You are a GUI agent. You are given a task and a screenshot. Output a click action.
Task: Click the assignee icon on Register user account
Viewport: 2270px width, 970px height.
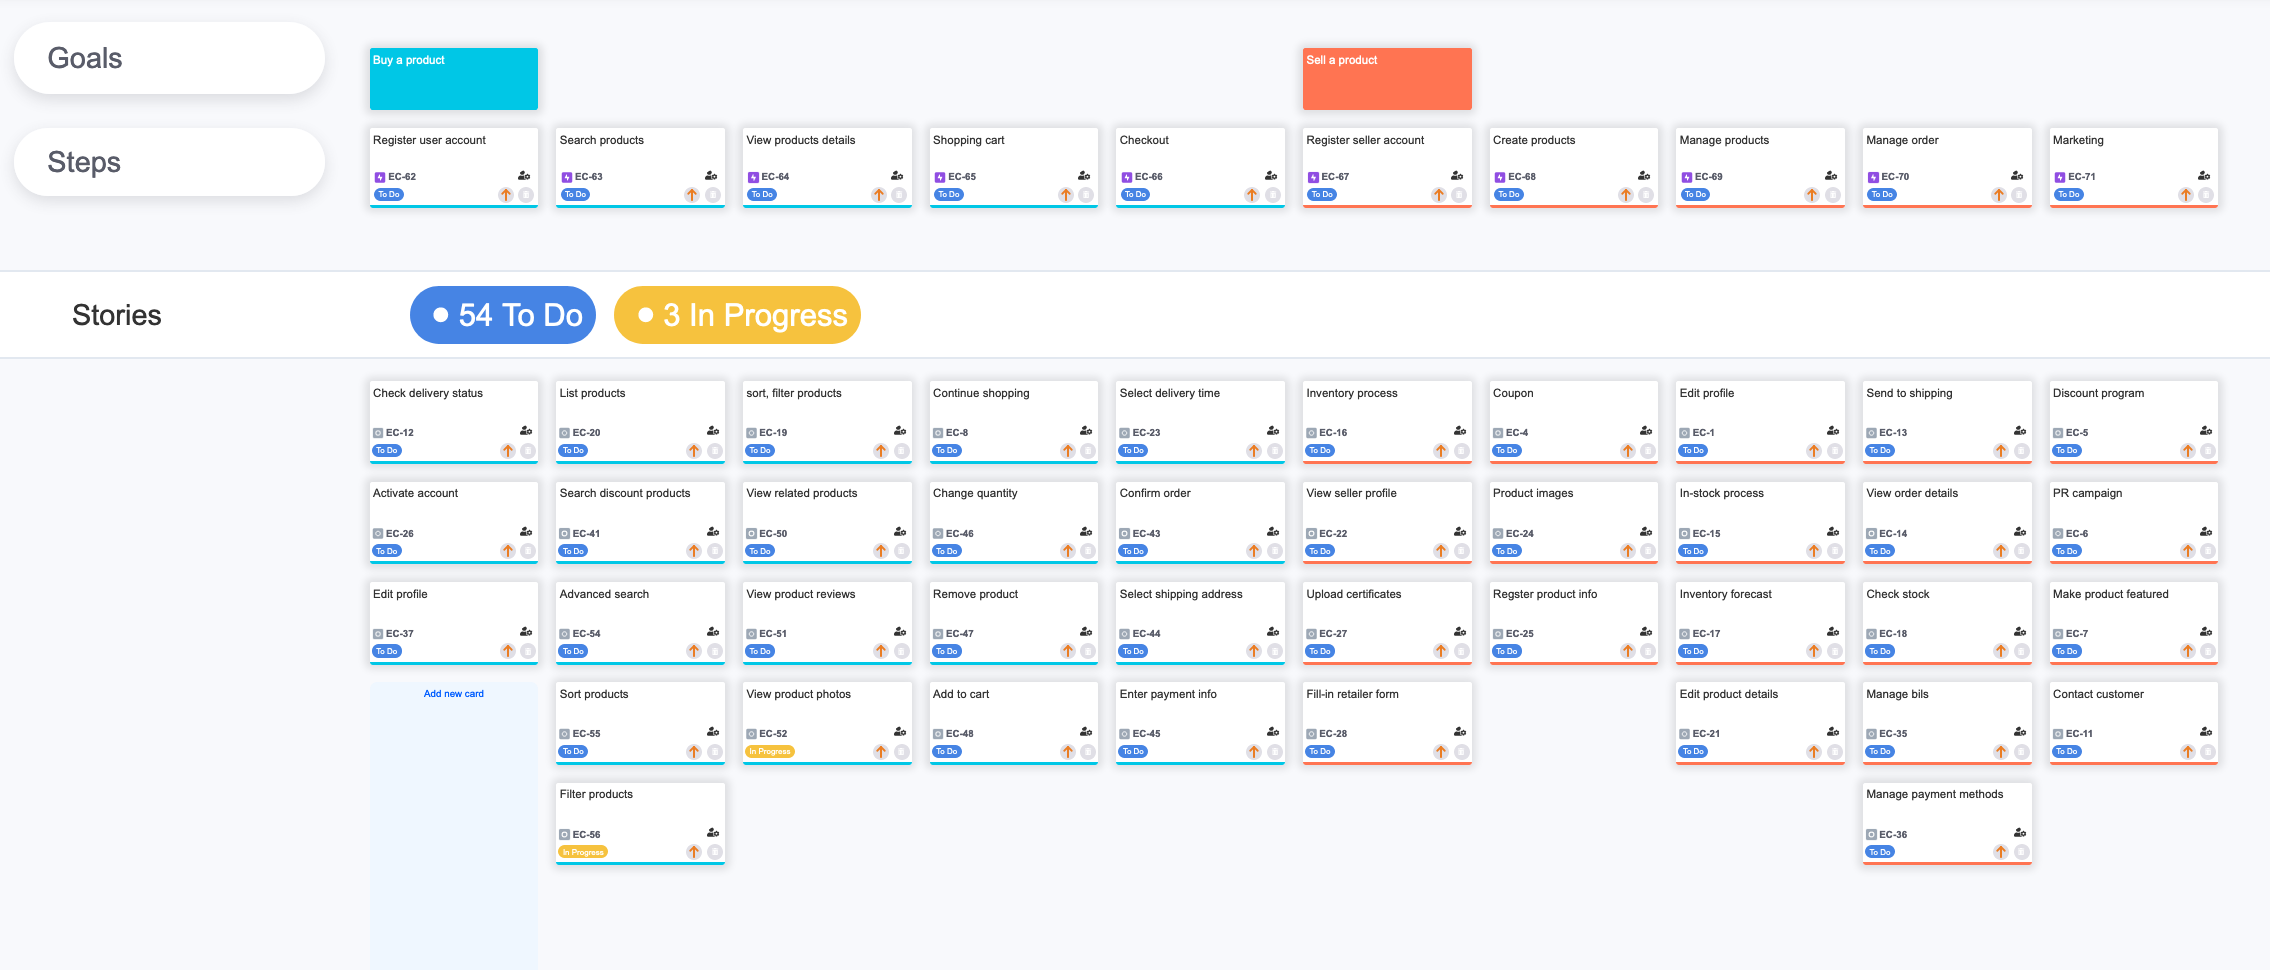525,176
